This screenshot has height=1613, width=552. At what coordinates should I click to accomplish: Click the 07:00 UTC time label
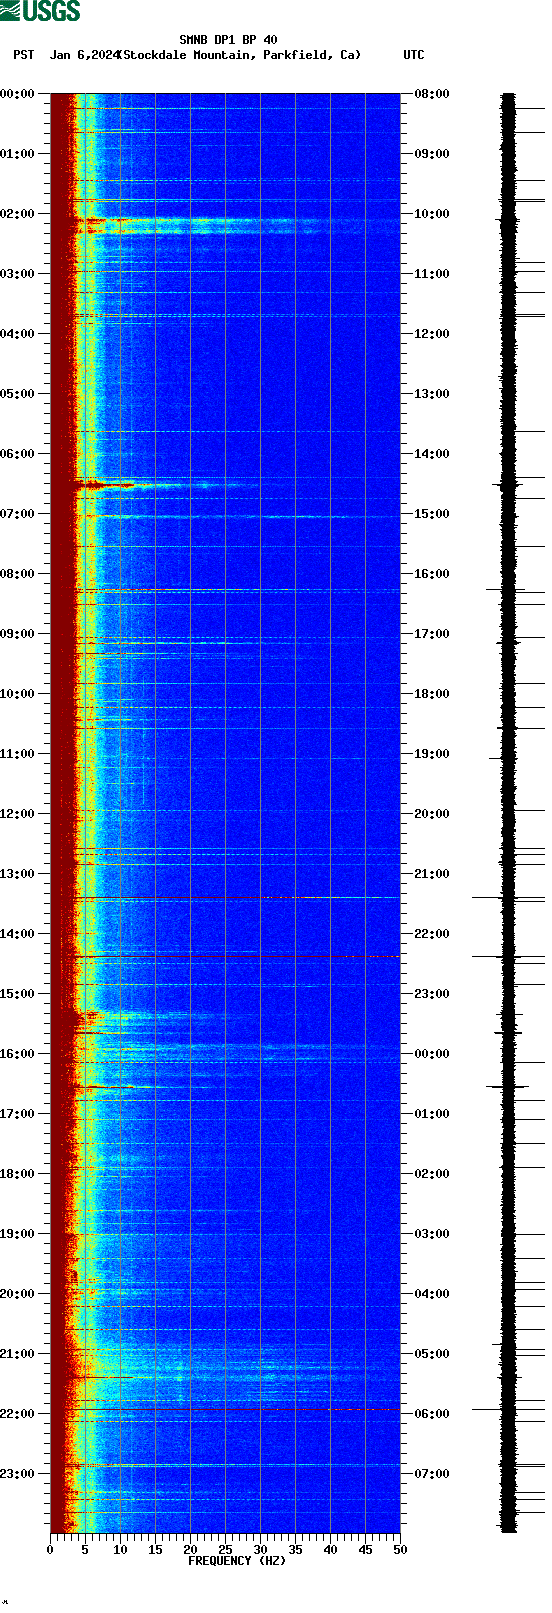click(x=432, y=1474)
